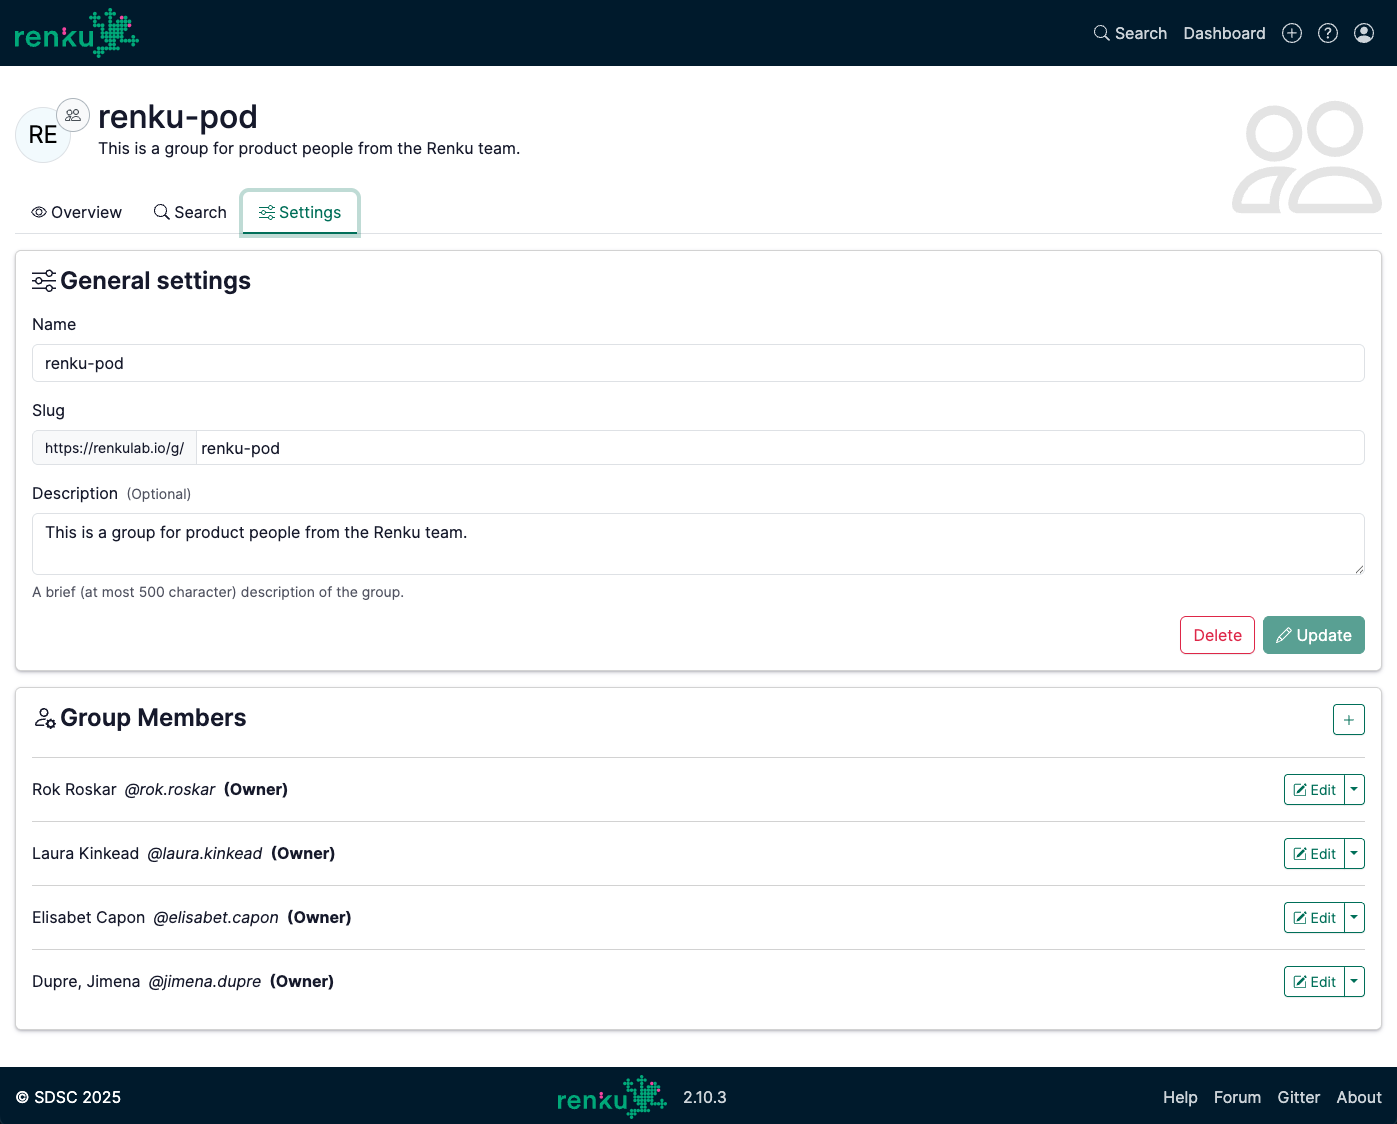This screenshot has height=1124, width=1397.
Task: Switch to the group Search tab
Action: pyautogui.click(x=190, y=212)
